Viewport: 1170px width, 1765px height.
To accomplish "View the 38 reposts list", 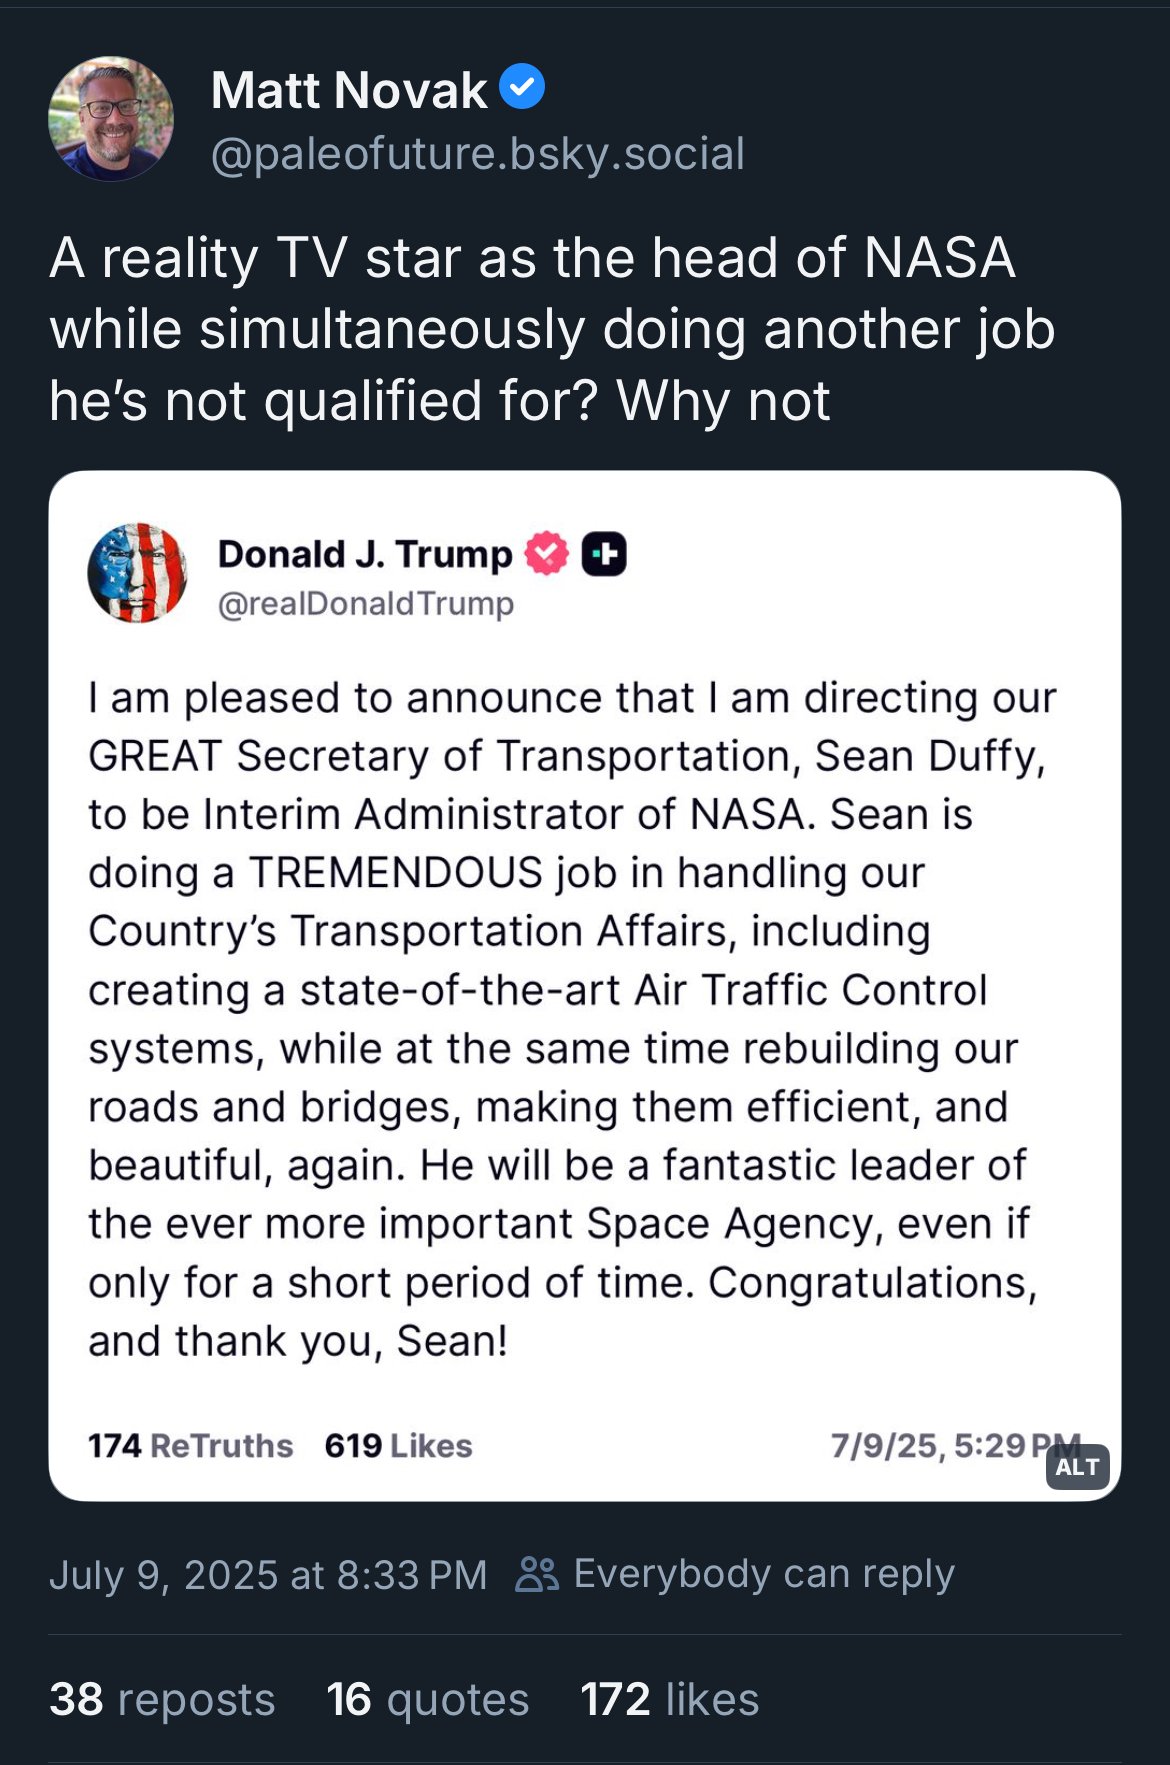I will click(x=162, y=1700).
